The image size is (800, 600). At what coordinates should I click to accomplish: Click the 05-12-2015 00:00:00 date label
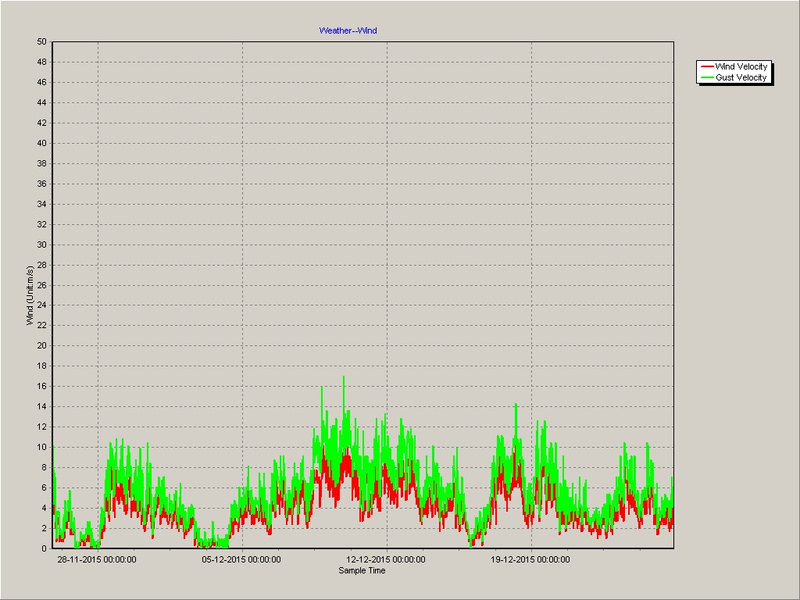pyautogui.click(x=241, y=560)
